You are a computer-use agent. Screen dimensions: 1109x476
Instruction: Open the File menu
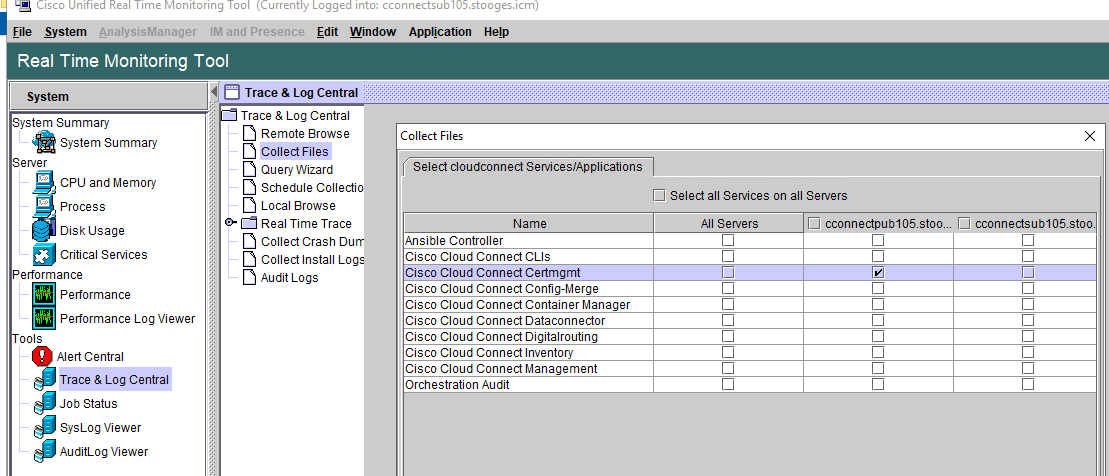click(x=22, y=32)
